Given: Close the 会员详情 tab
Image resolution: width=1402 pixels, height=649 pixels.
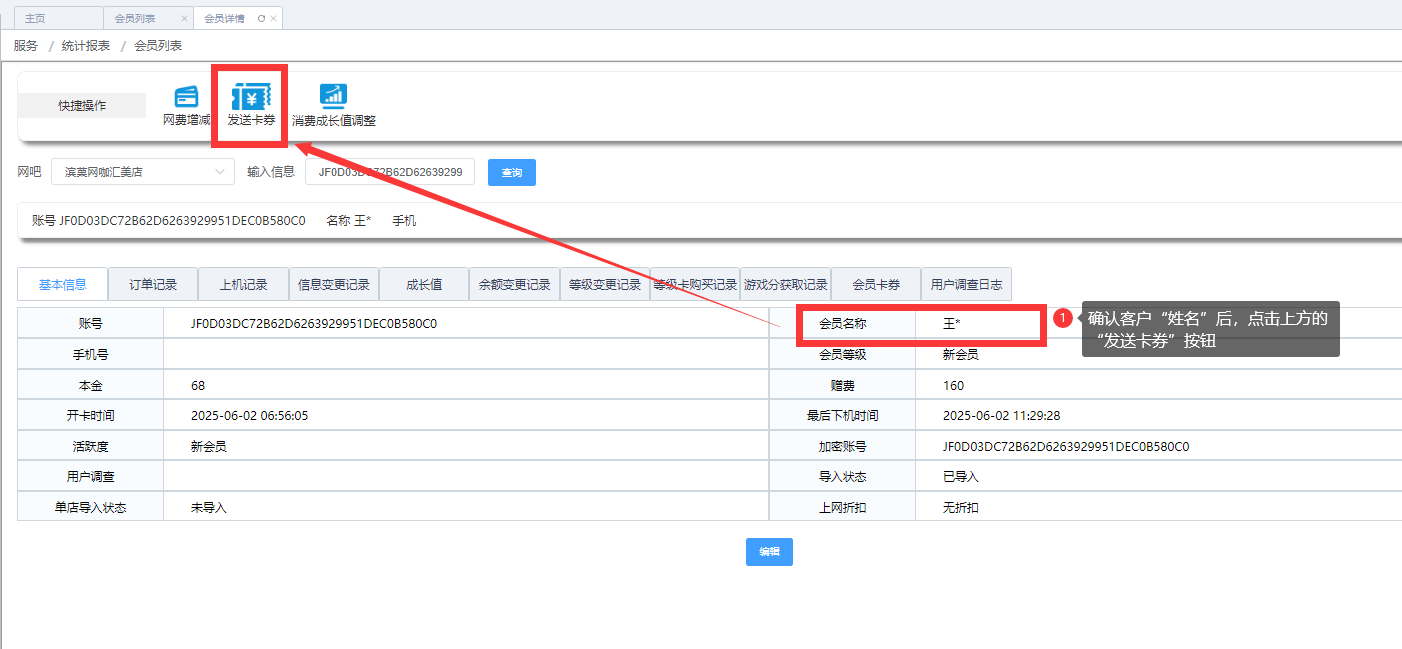Looking at the screenshot, I should click(x=274, y=19).
